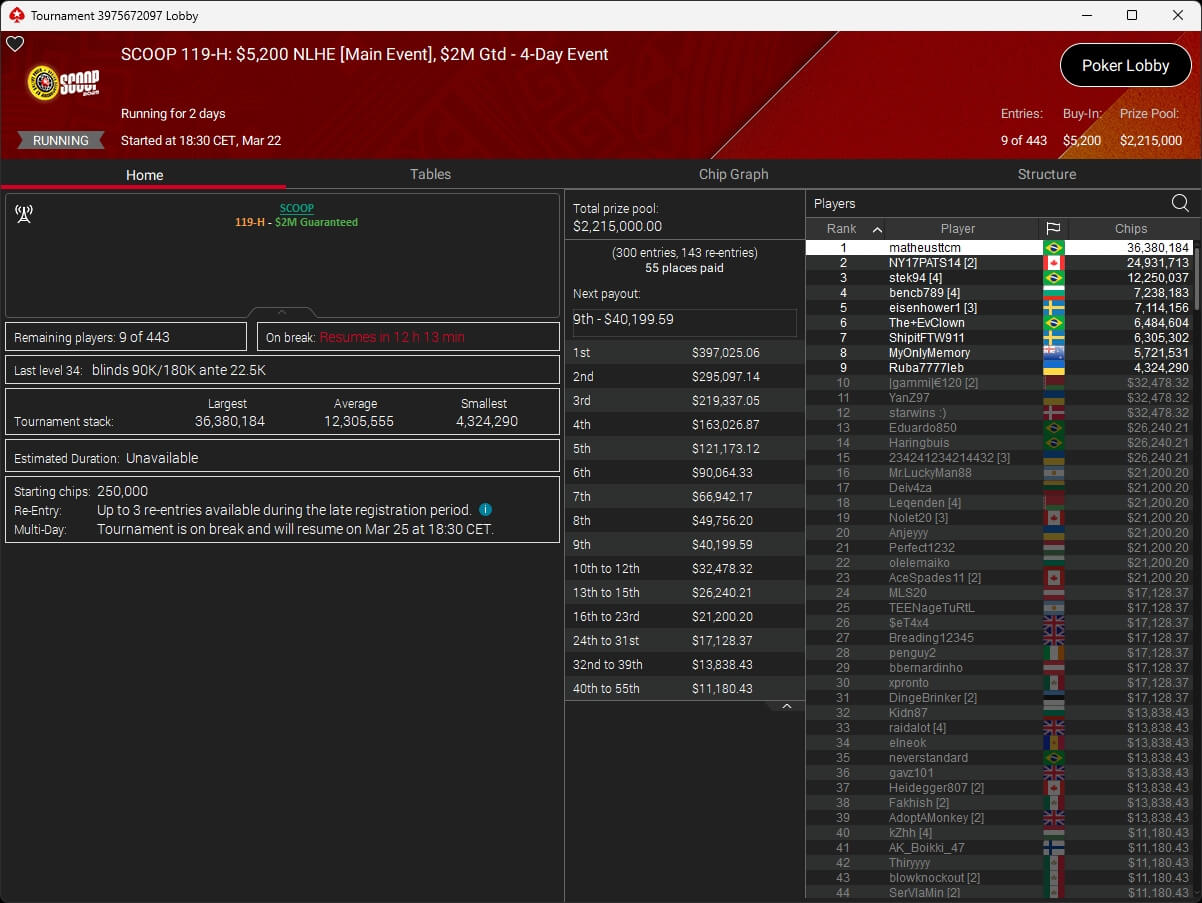Click the re-entry info icon
This screenshot has width=1202, height=903.
click(485, 510)
